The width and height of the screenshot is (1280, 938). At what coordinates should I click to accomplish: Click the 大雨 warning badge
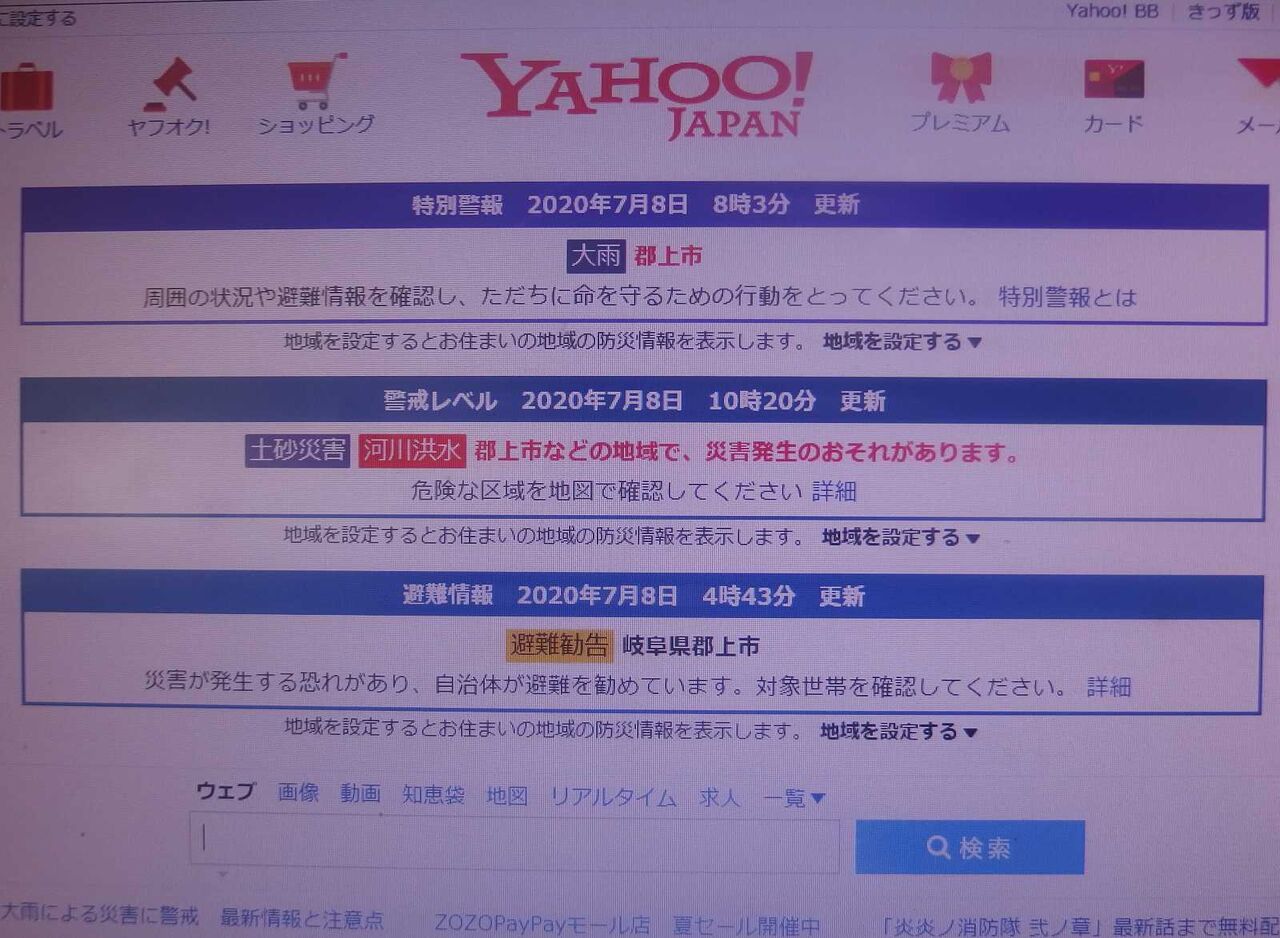596,256
